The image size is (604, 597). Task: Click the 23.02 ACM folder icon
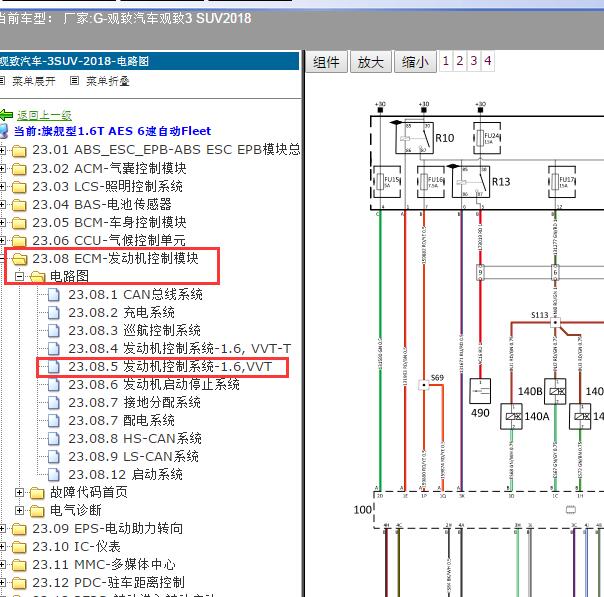[x=19, y=169]
